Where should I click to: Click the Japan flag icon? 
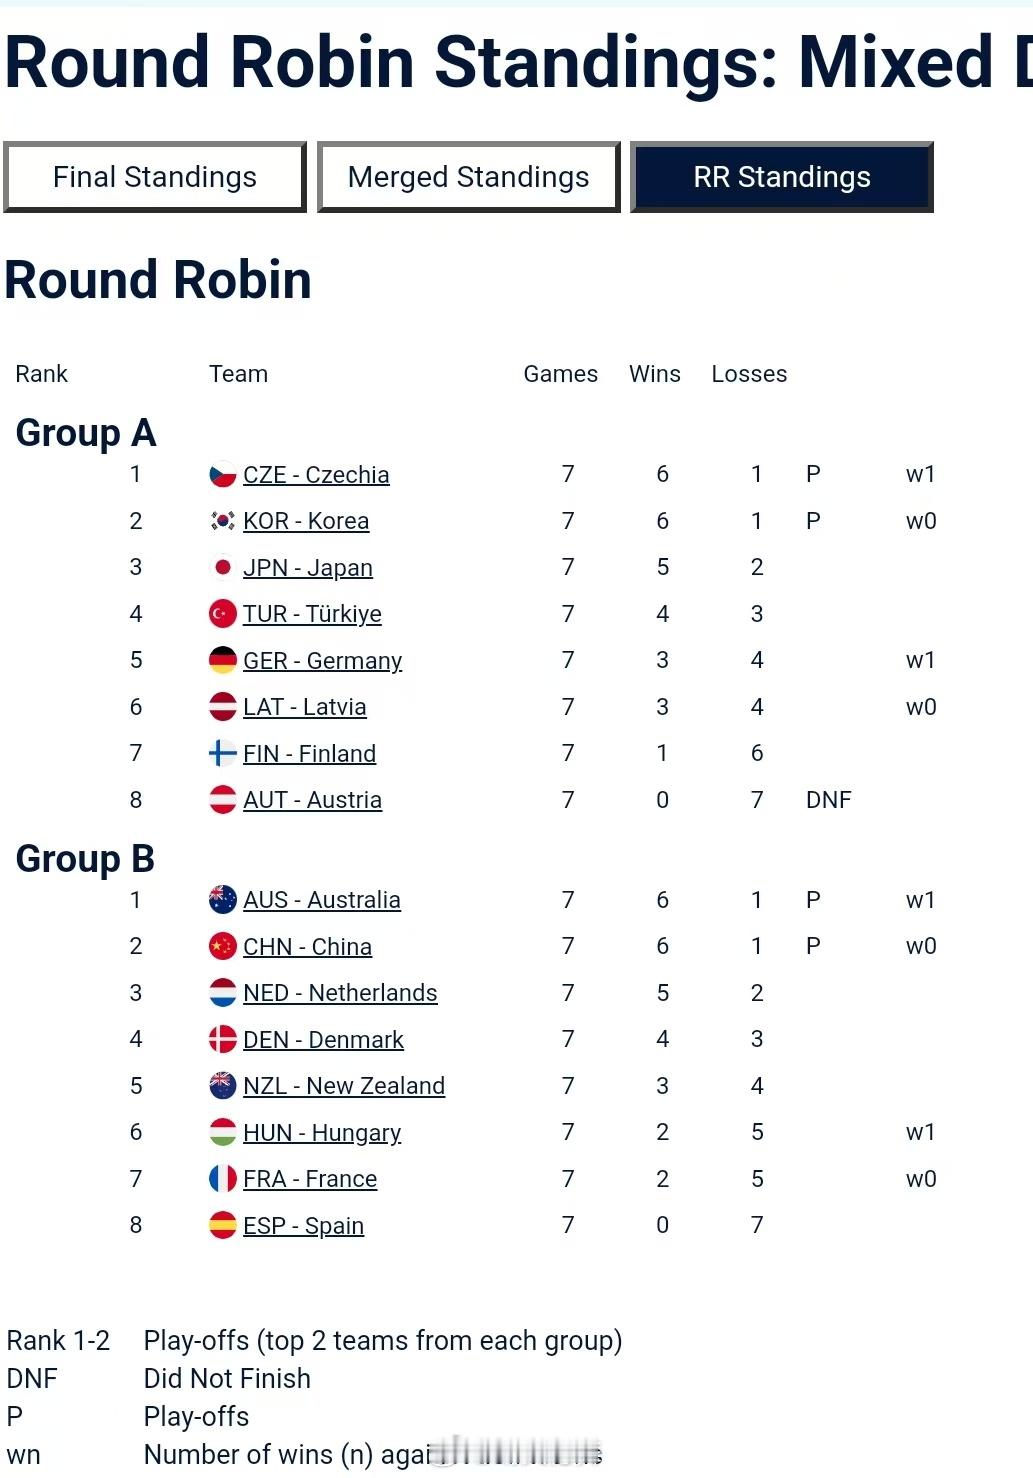pos(222,568)
